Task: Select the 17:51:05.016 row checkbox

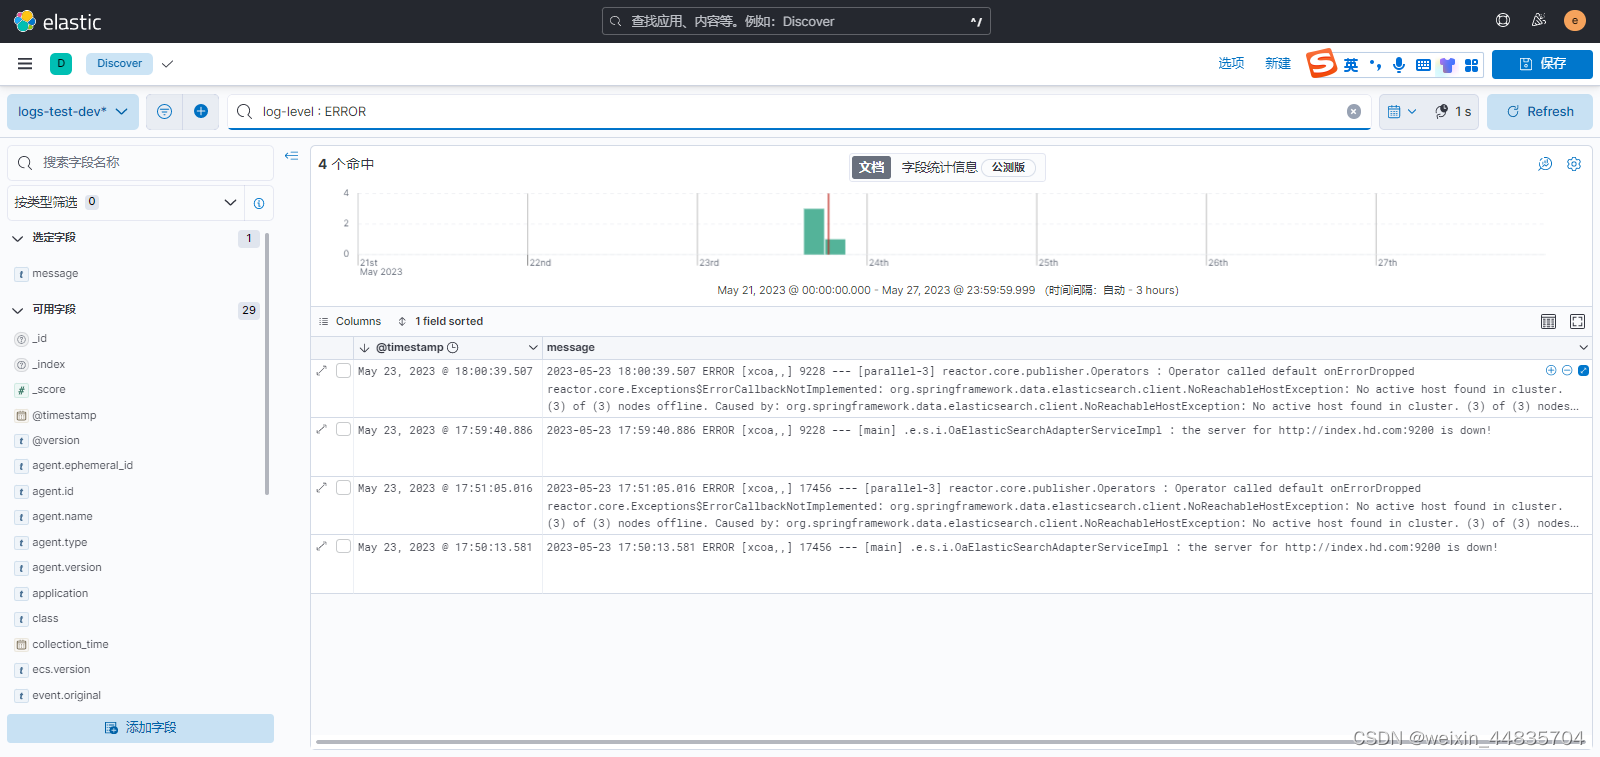Action: (343, 487)
